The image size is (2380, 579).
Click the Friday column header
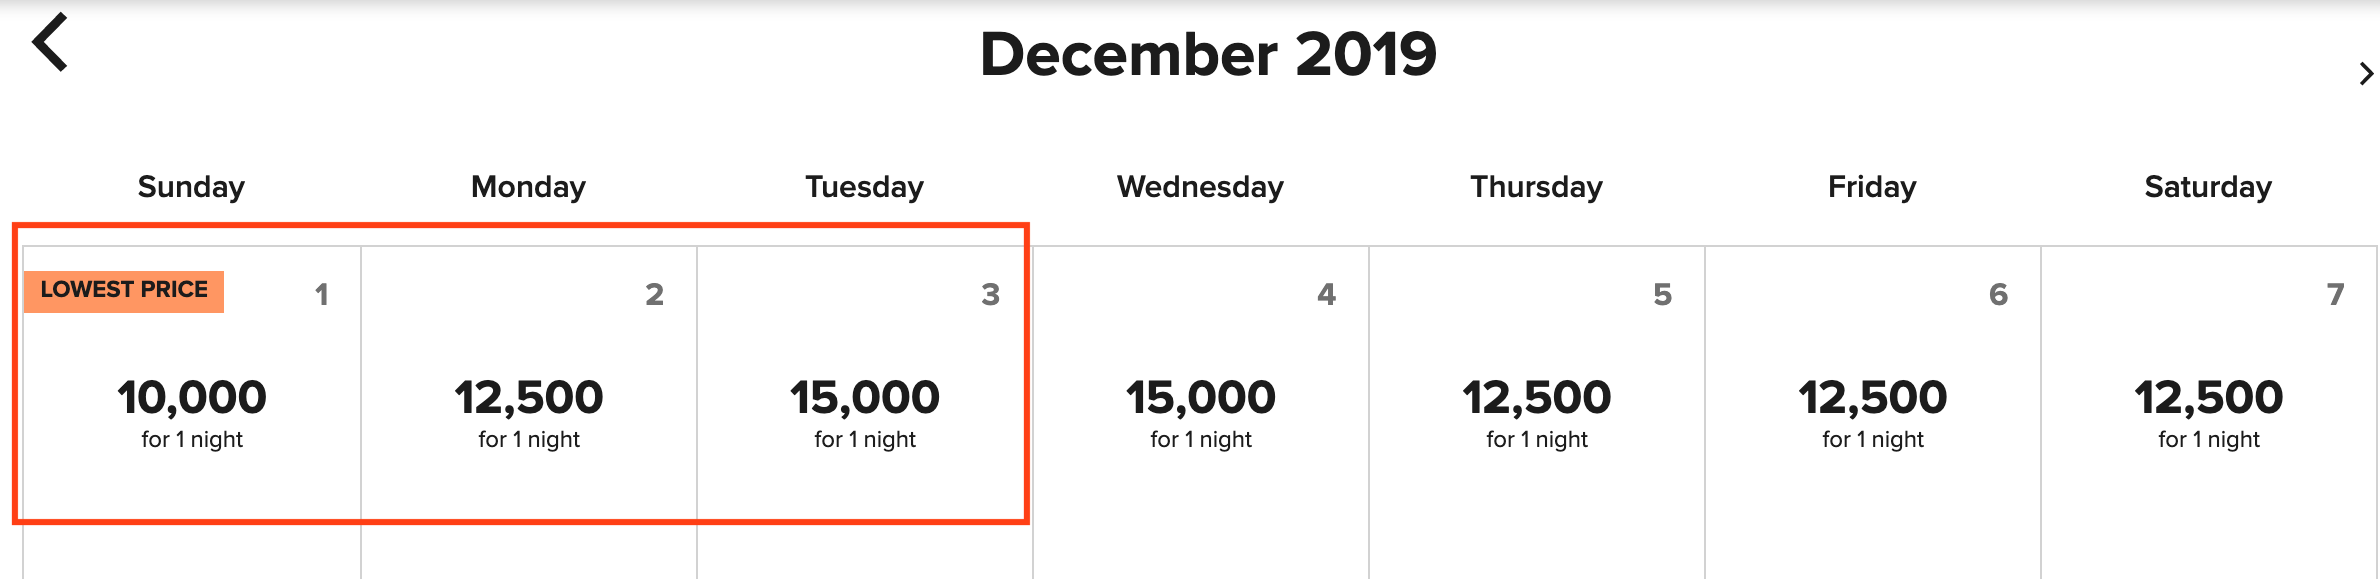click(x=1872, y=187)
